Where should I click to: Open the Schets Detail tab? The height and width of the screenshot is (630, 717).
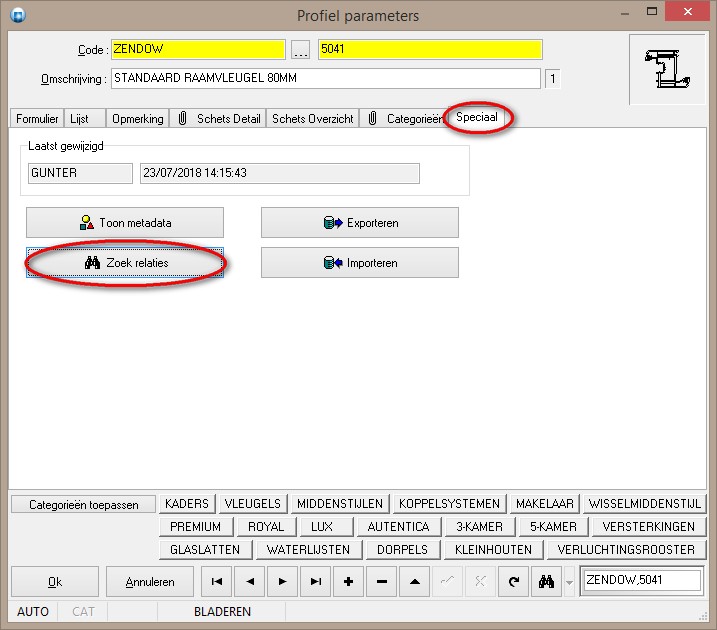[219, 119]
